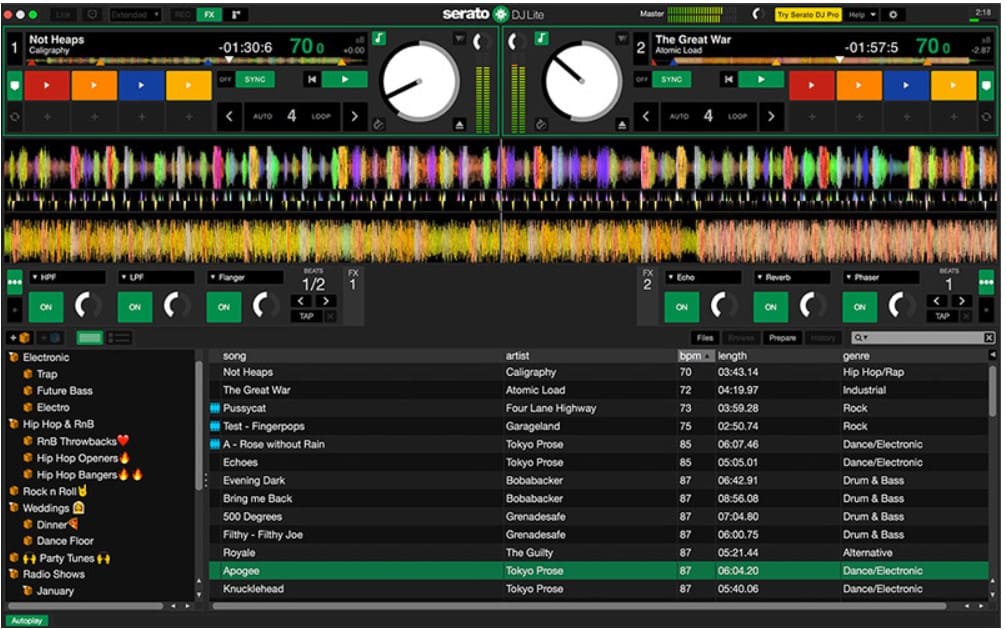Open Echo effect dropdown
The width and height of the screenshot is (1007, 630).
[x=703, y=277]
